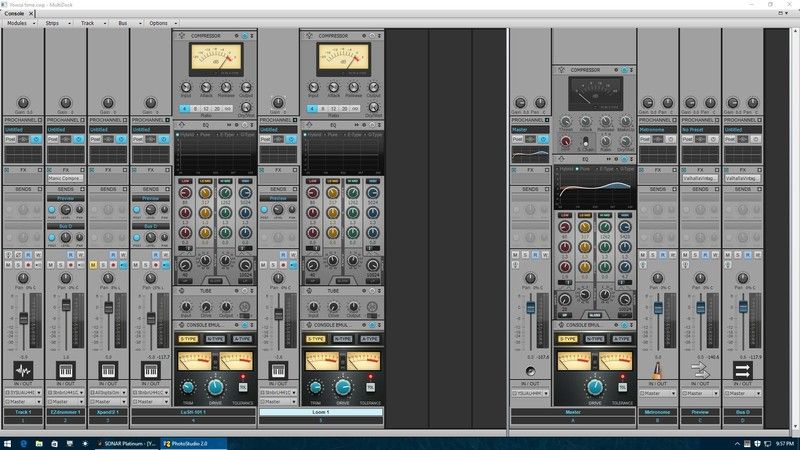
Task: Open Microsoft Edge from the taskbar
Action: coord(23,444)
